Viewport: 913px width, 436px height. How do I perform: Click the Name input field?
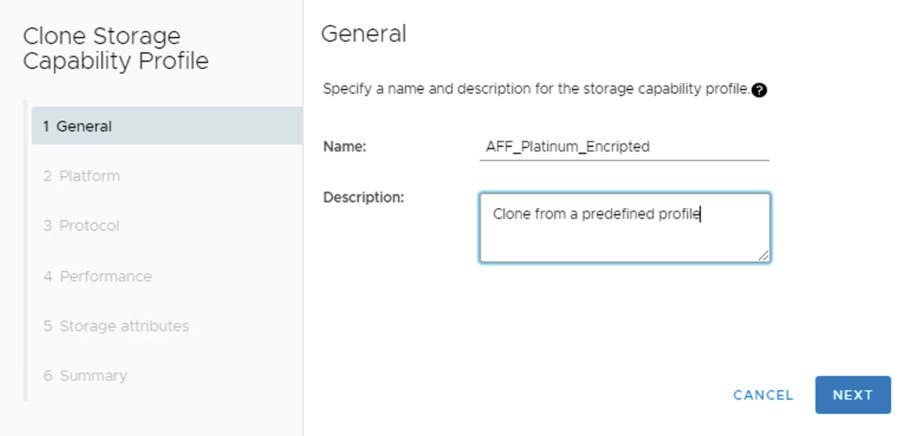click(x=624, y=147)
